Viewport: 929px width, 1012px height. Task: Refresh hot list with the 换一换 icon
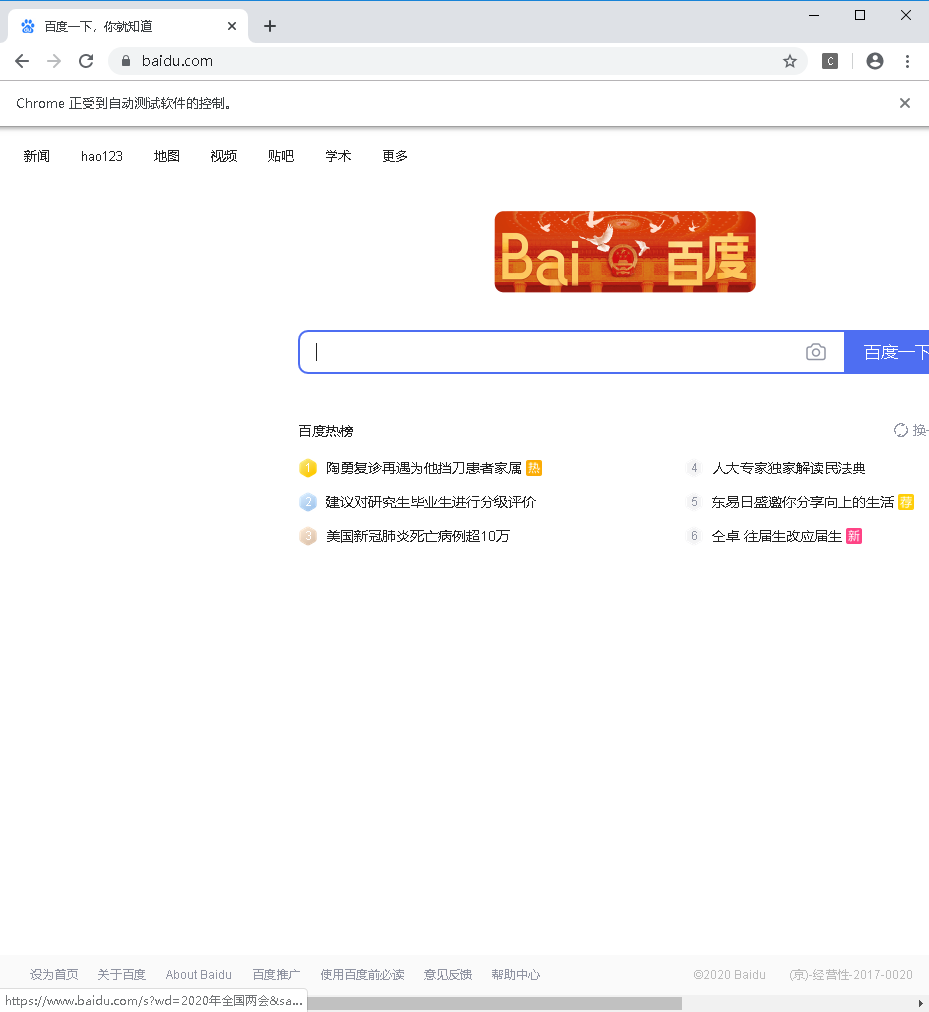tap(901, 430)
